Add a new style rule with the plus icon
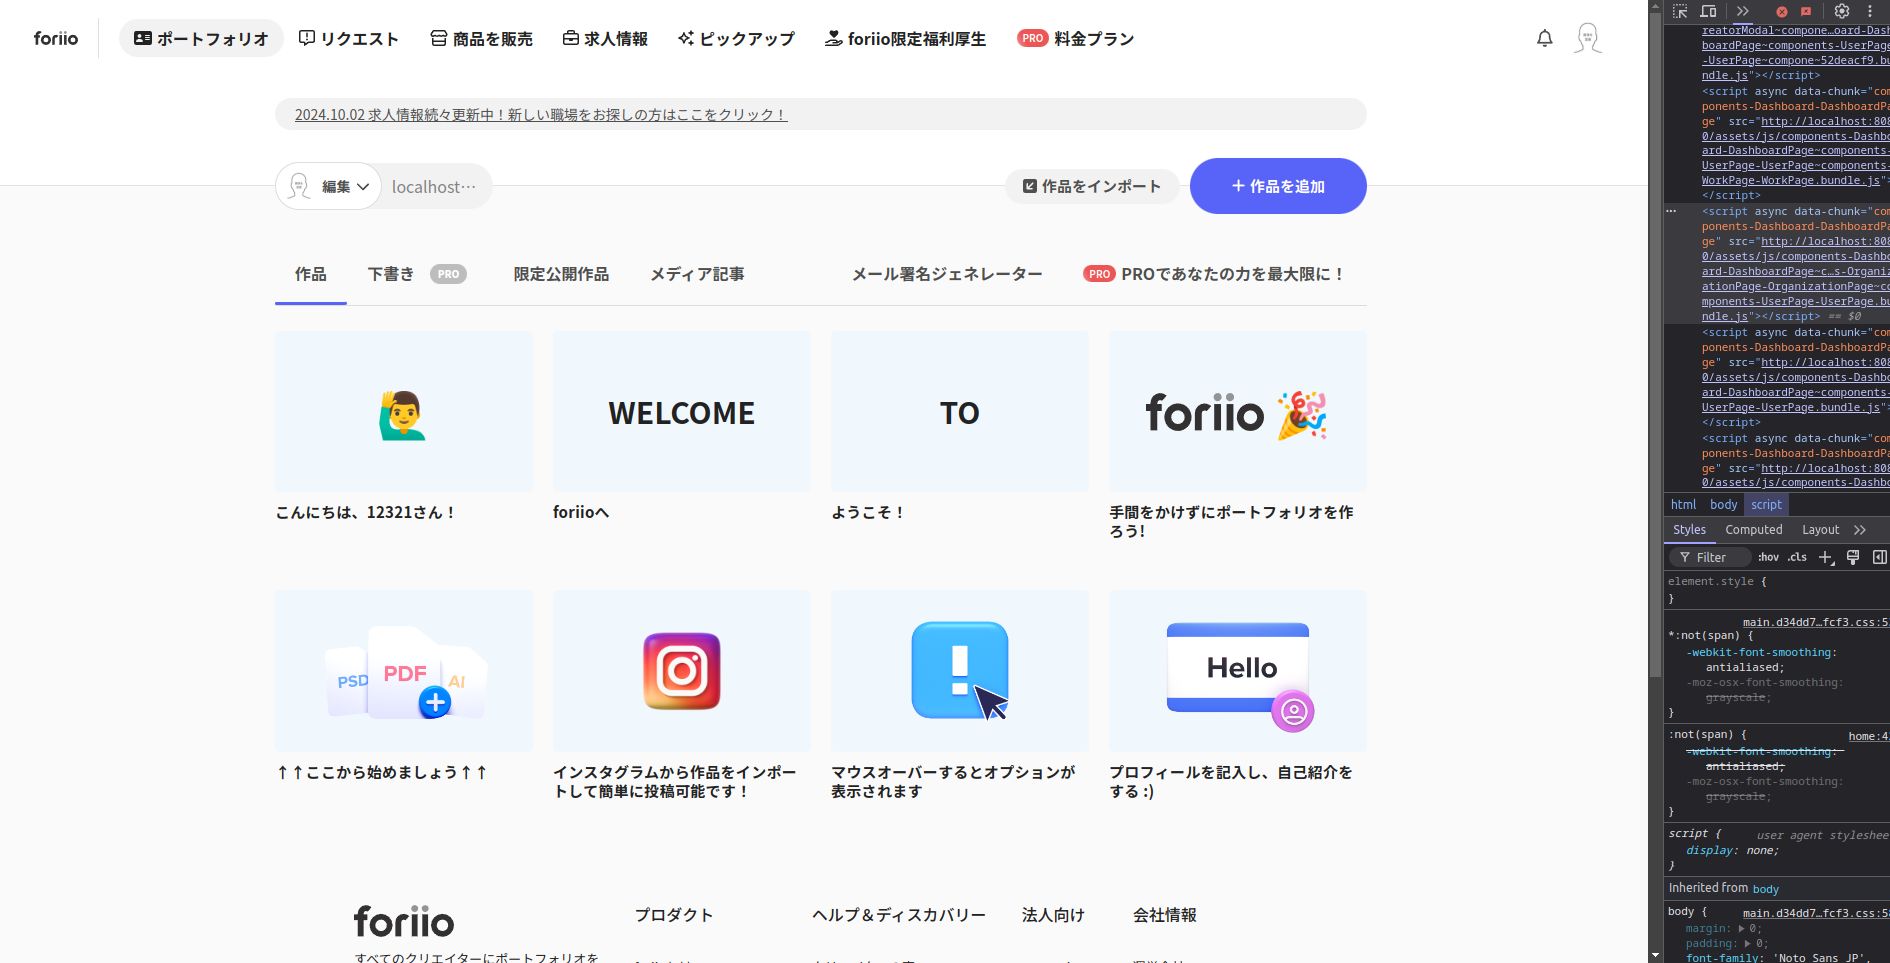The image size is (1890, 963). 1827,558
